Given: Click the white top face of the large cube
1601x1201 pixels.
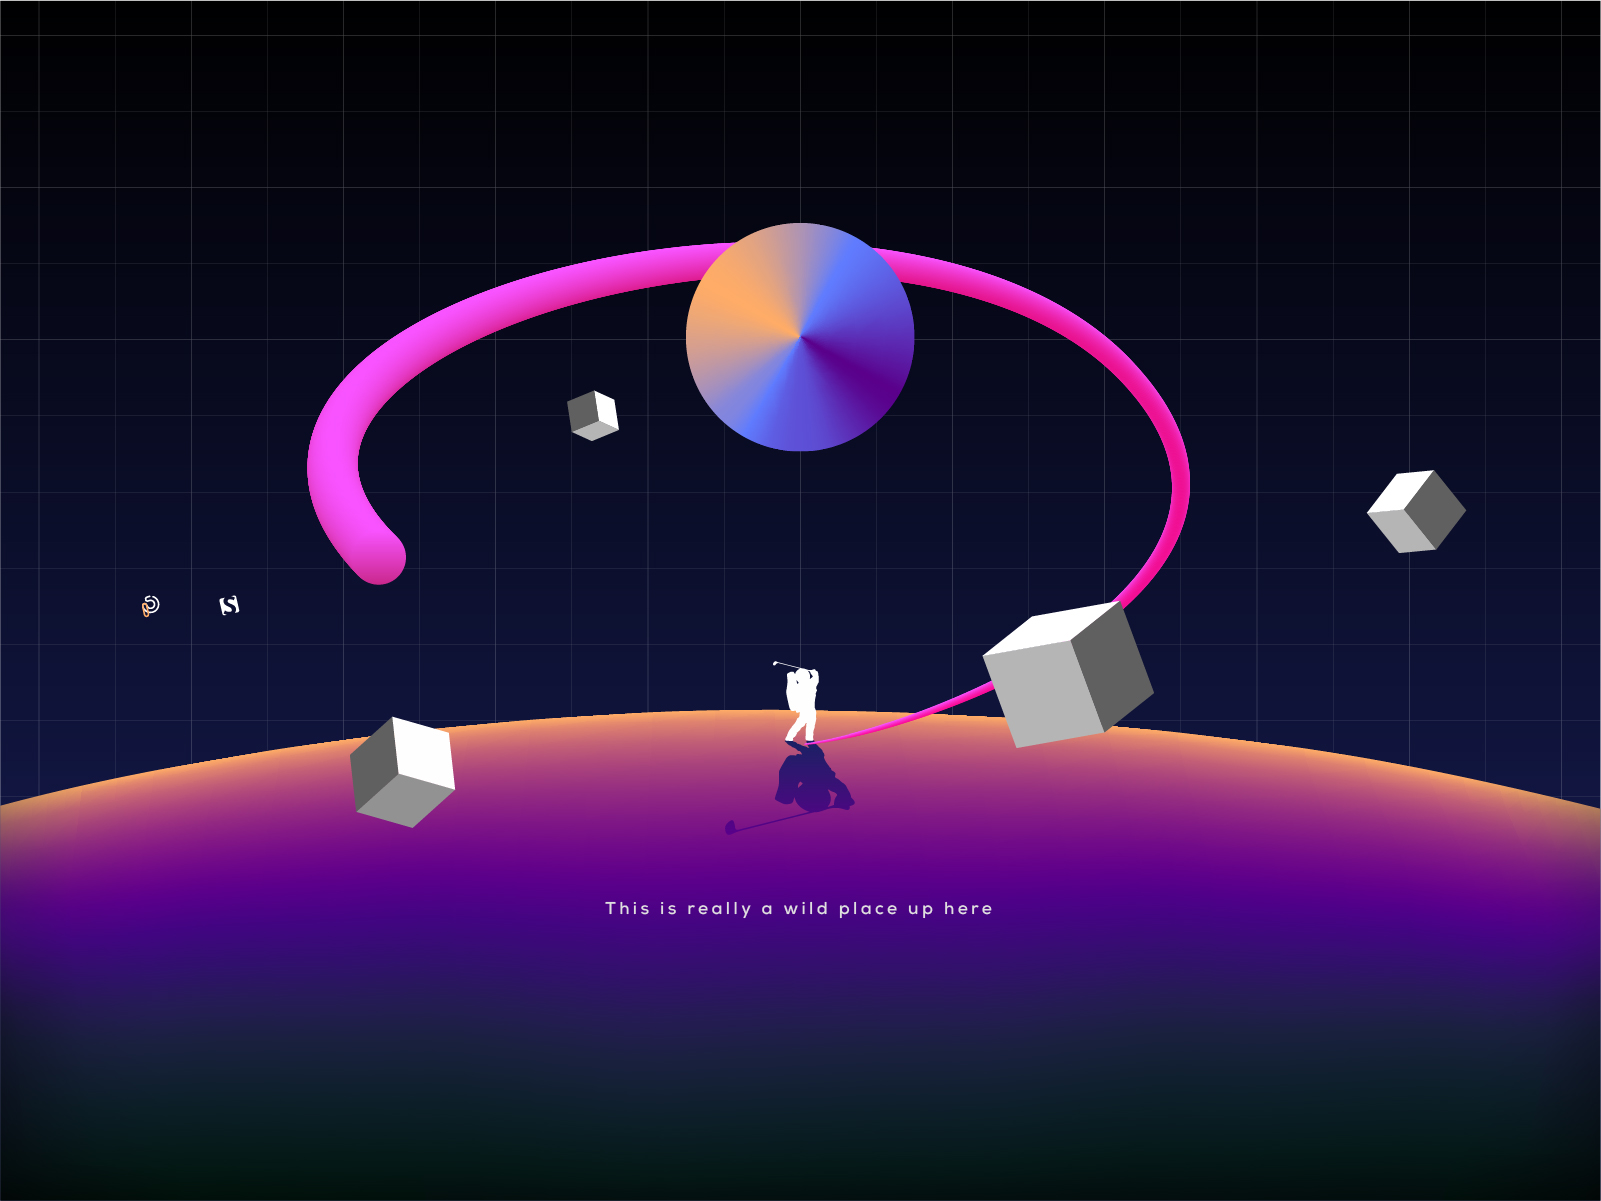Looking at the screenshot, I should click(1050, 627).
